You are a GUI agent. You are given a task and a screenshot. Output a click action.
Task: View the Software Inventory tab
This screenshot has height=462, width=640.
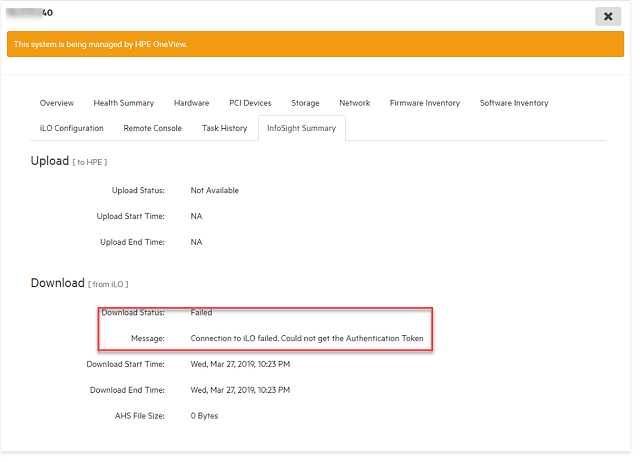pos(514,103)
